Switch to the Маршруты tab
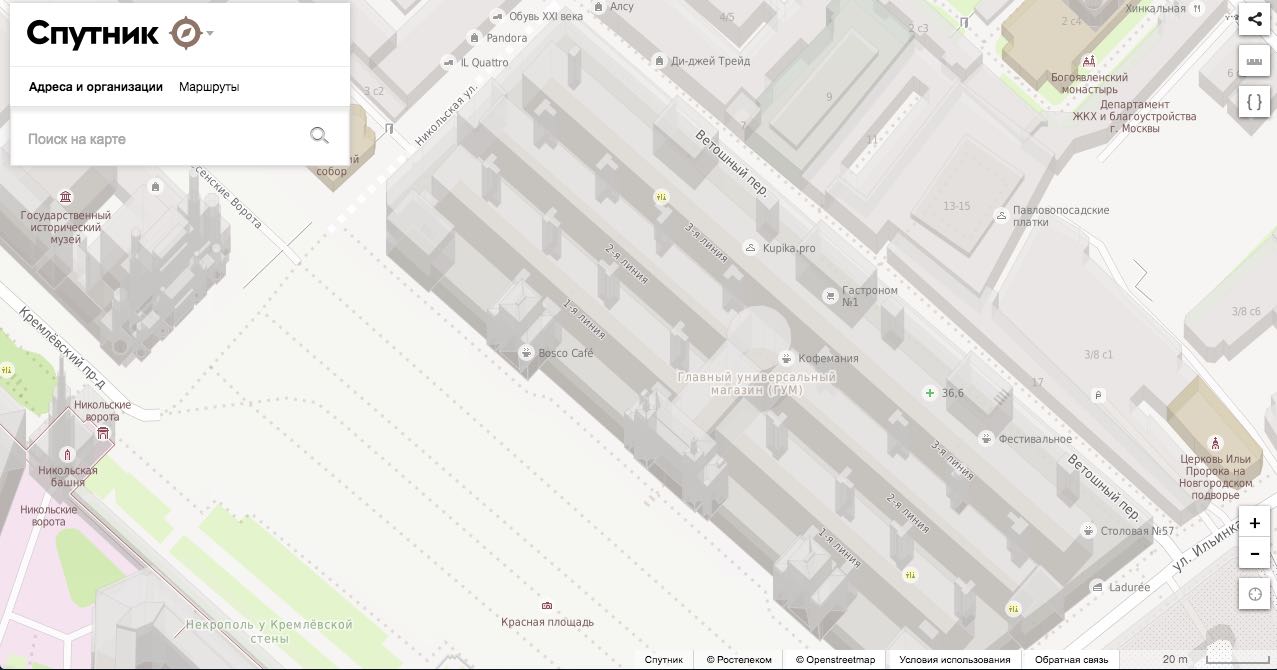This screenshot has width=1277, height=670. coord(209,87)
